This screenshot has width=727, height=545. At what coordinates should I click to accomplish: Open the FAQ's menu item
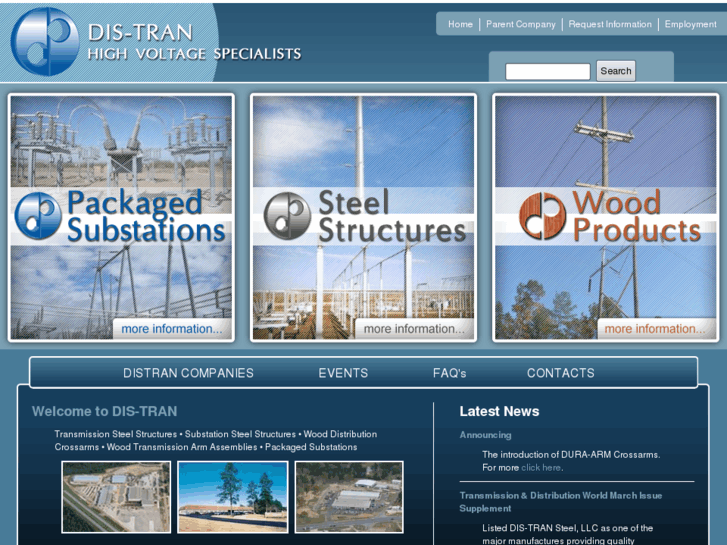[449, 373]
